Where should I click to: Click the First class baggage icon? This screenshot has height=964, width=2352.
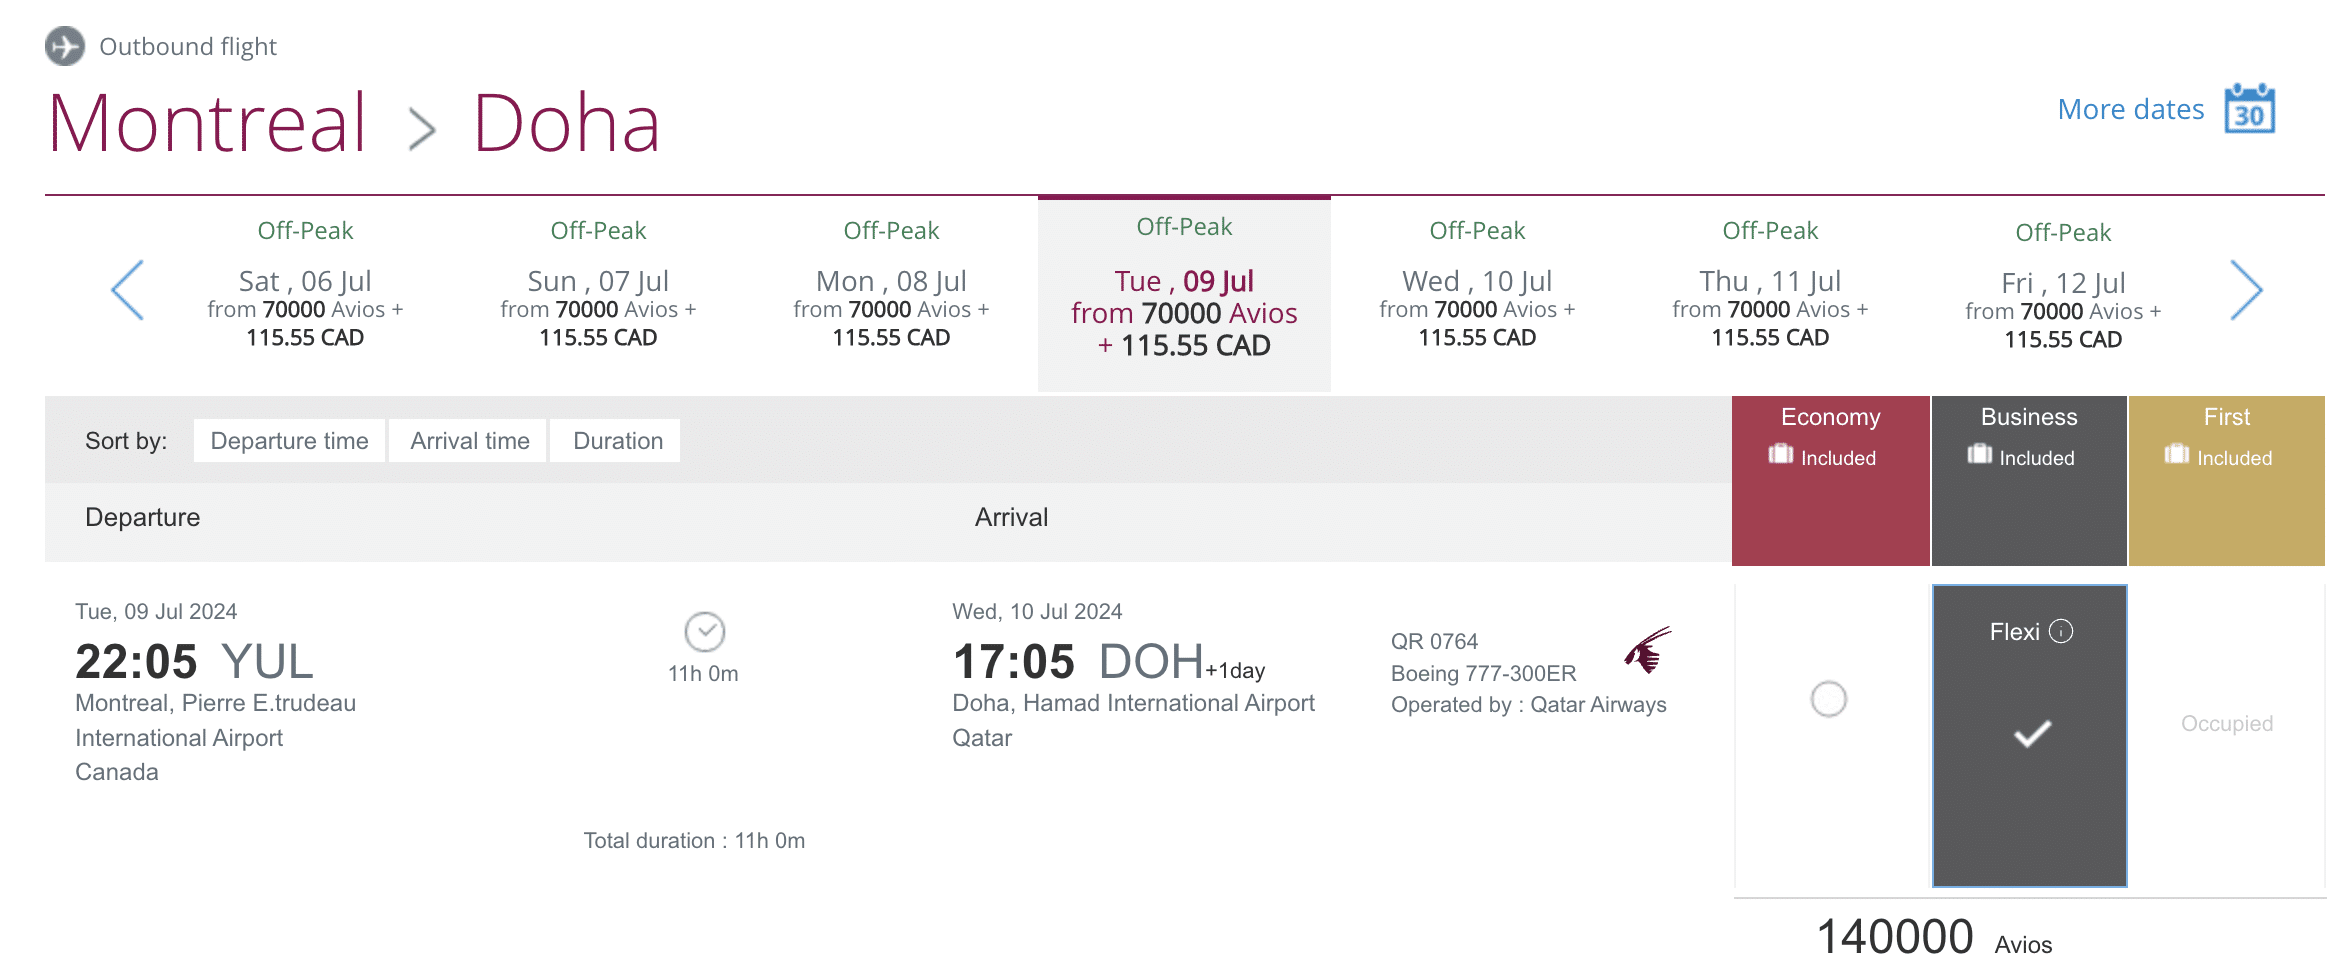tap(2176, 455)
